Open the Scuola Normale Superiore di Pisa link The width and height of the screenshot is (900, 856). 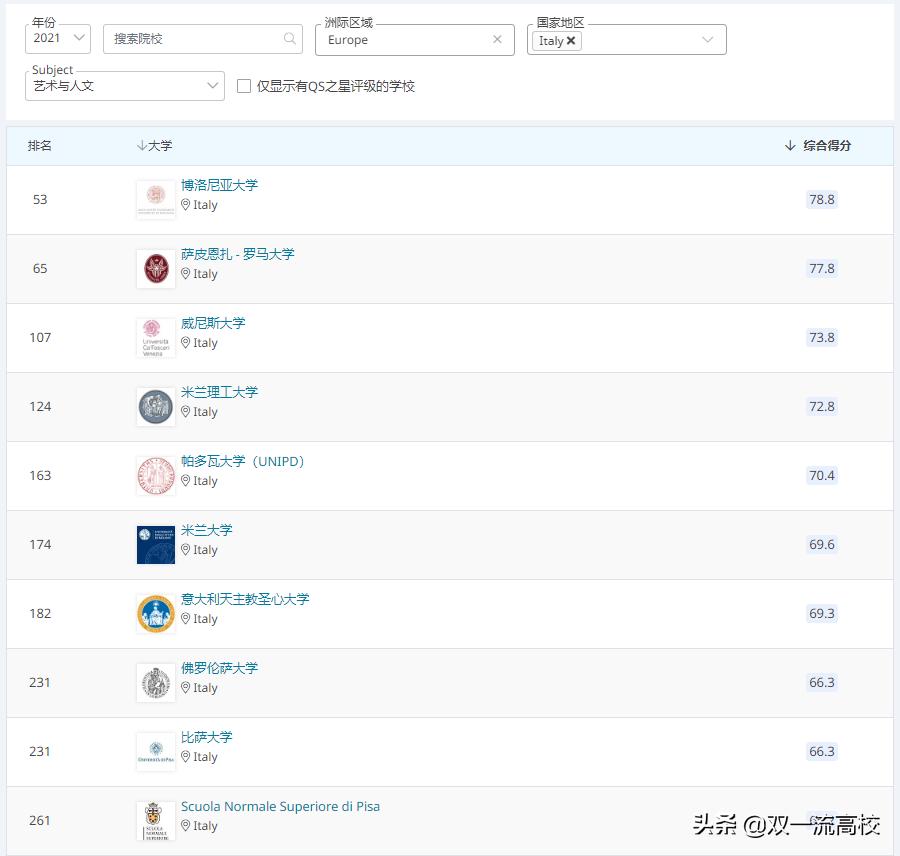pos(281,805)
